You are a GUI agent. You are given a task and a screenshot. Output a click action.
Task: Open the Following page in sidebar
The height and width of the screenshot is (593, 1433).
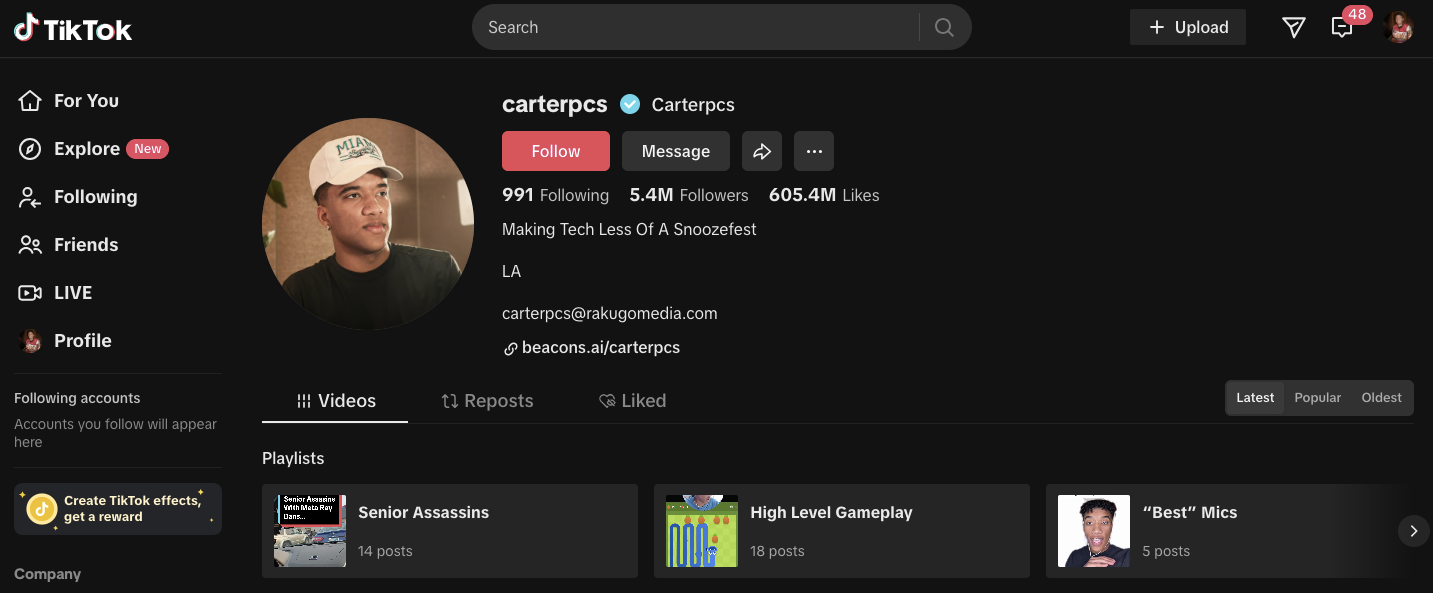coord(95,196)
